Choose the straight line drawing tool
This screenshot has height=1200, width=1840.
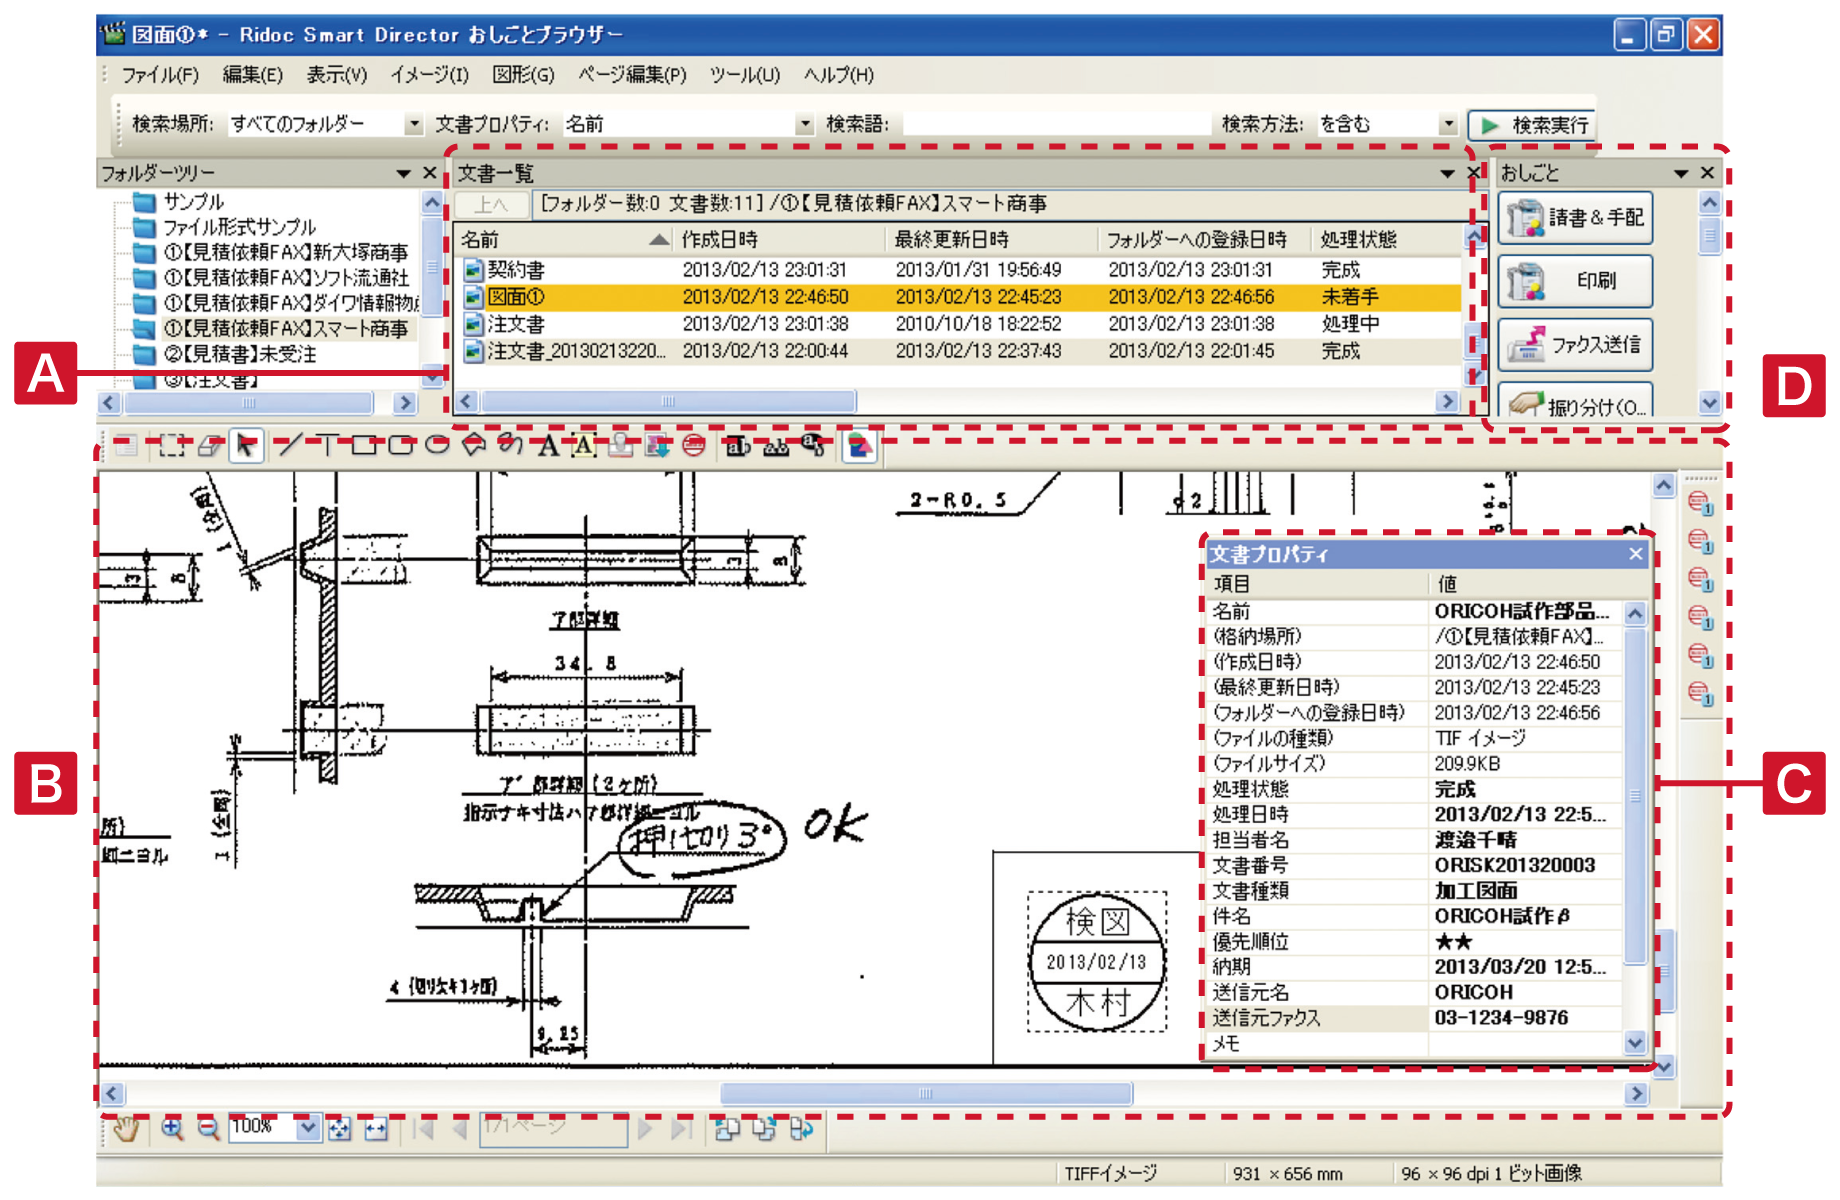pyautogui.click(x=289, y=446)
